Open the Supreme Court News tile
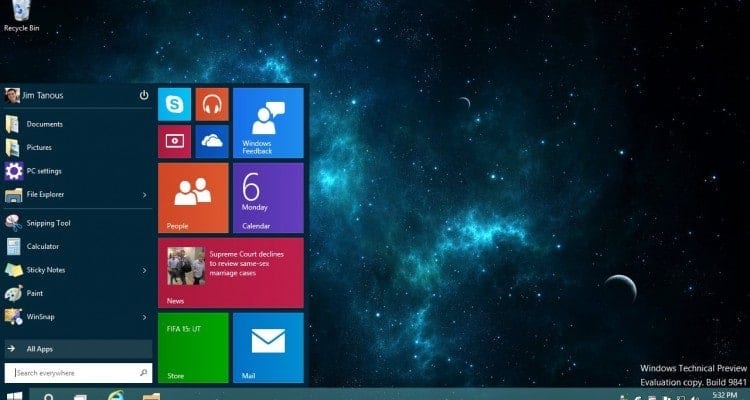Screen dimensions: 750x400 click(230, 272)
